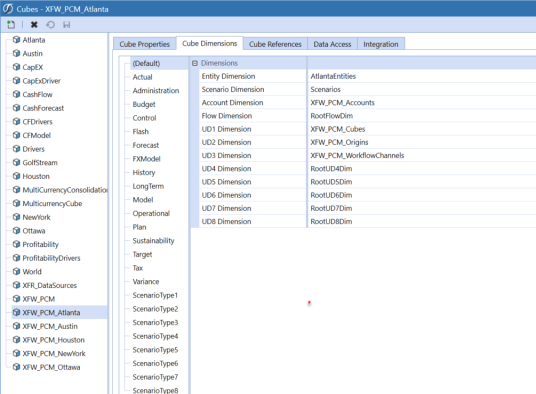Click the cube icon beside CapExDriver

pos(16,81)
